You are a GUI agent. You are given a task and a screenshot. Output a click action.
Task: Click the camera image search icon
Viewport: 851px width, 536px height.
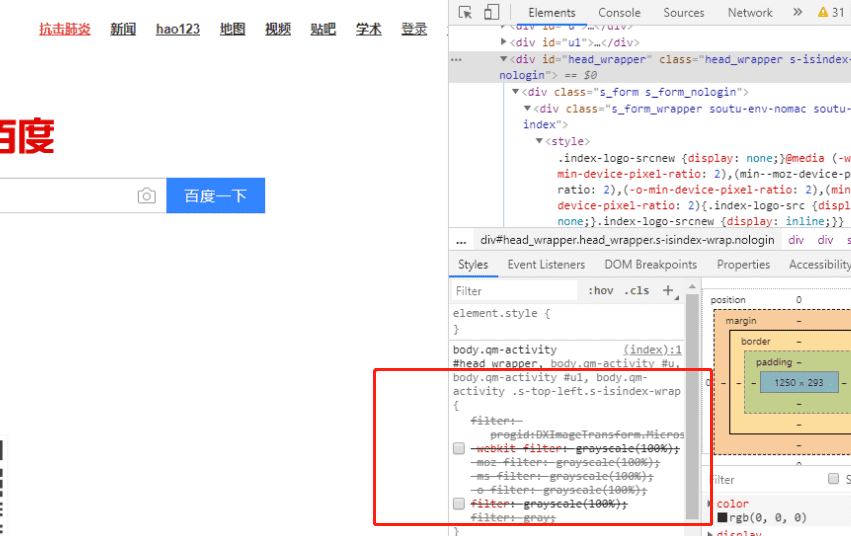147,195
